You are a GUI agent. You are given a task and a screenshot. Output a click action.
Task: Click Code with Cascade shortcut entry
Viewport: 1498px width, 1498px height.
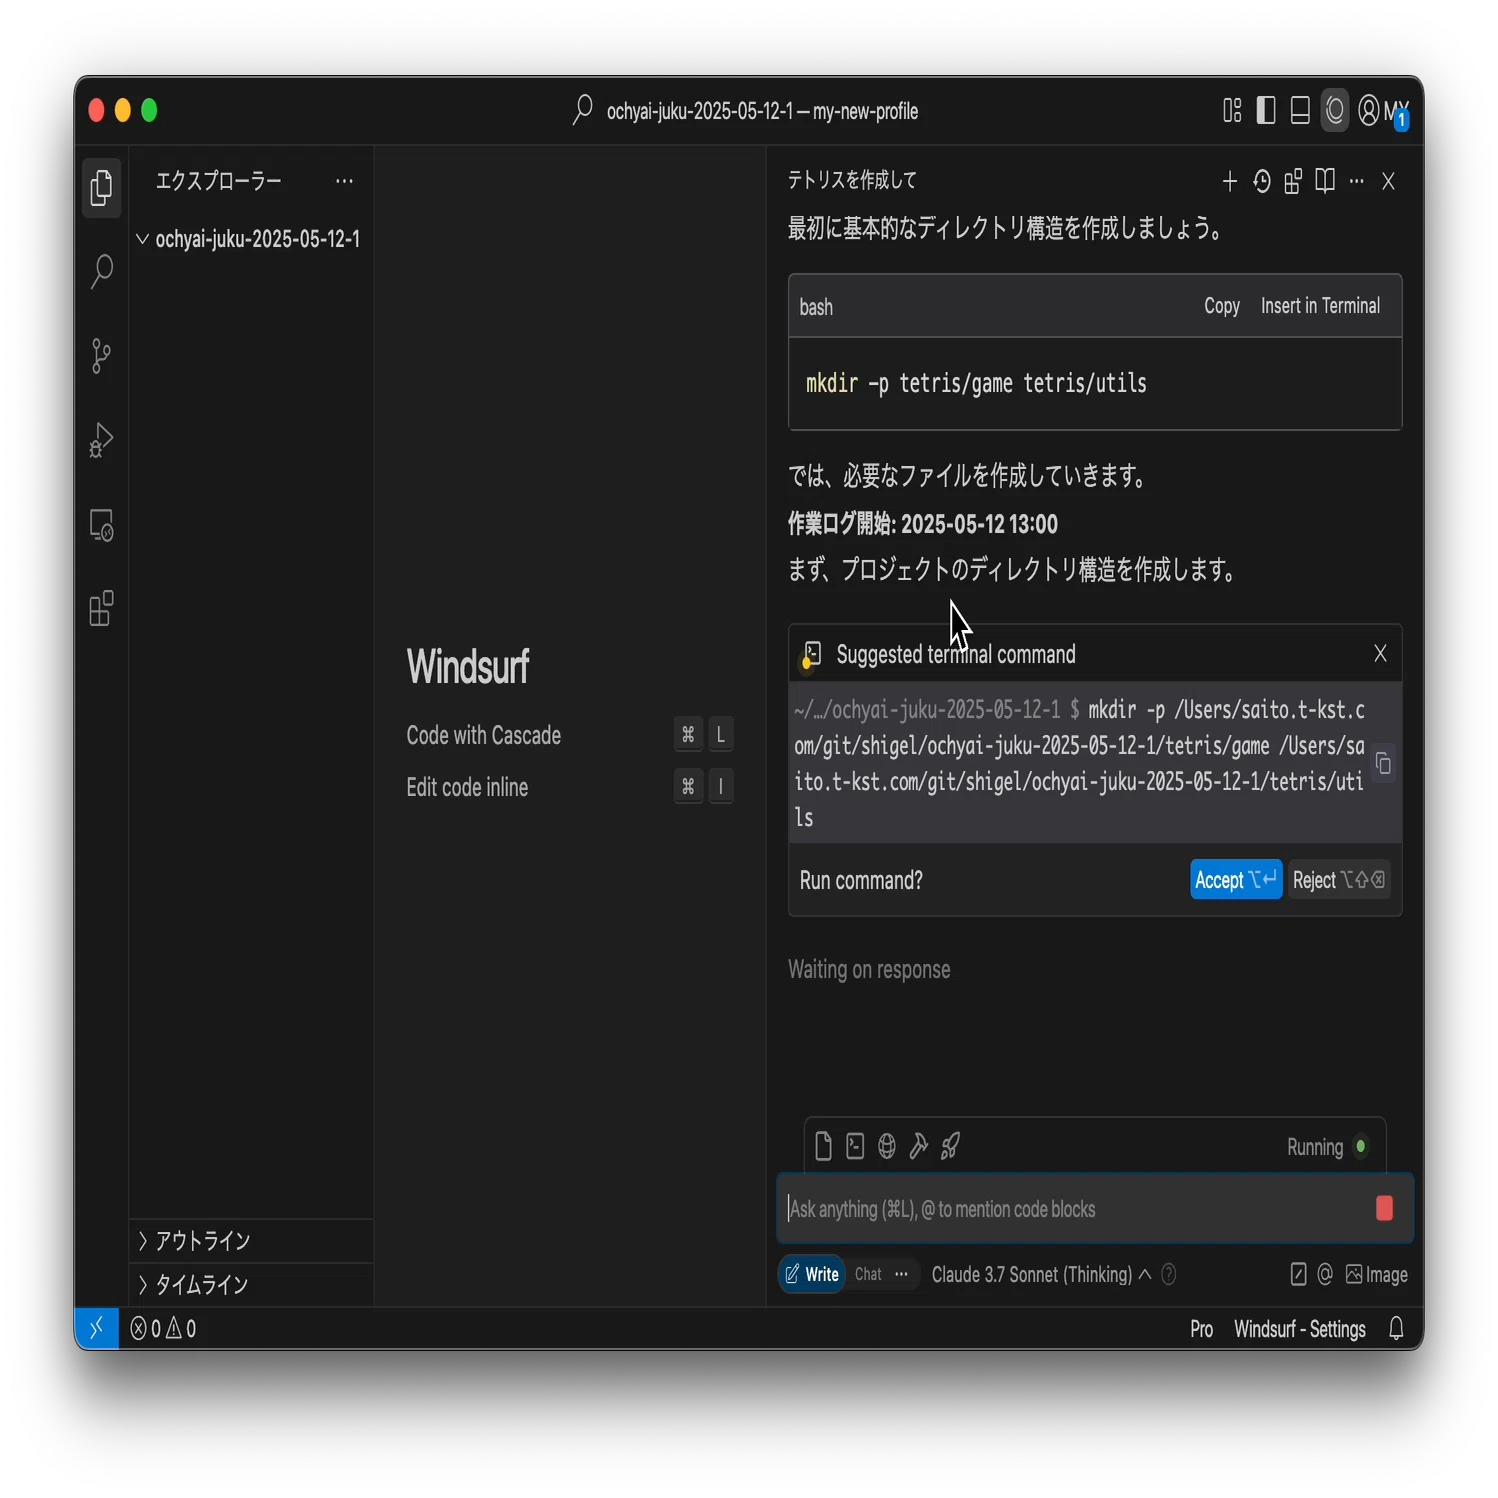coord(569,735)
